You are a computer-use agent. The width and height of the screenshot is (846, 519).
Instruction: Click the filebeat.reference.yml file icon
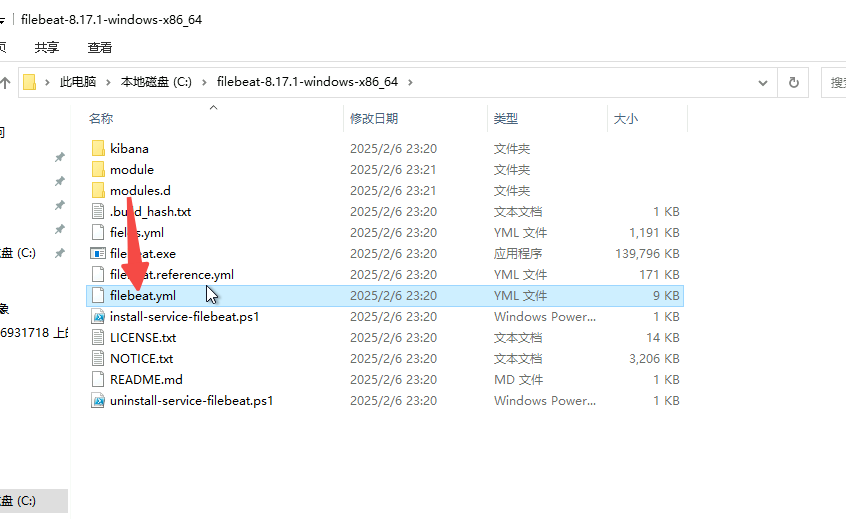coord(98,275)
